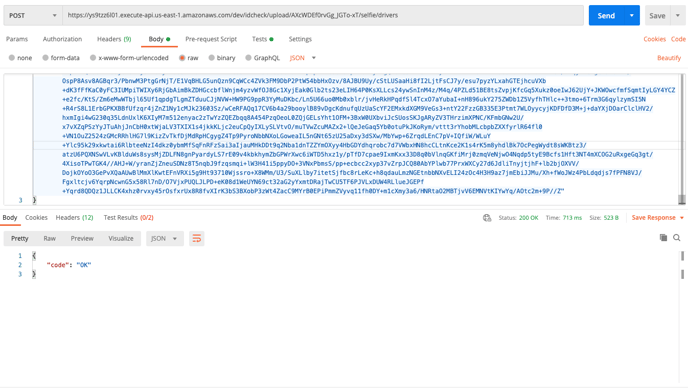Open the response Cookies tab
Image resolution: width=688 pixels, height=388 pixels.
36,217
